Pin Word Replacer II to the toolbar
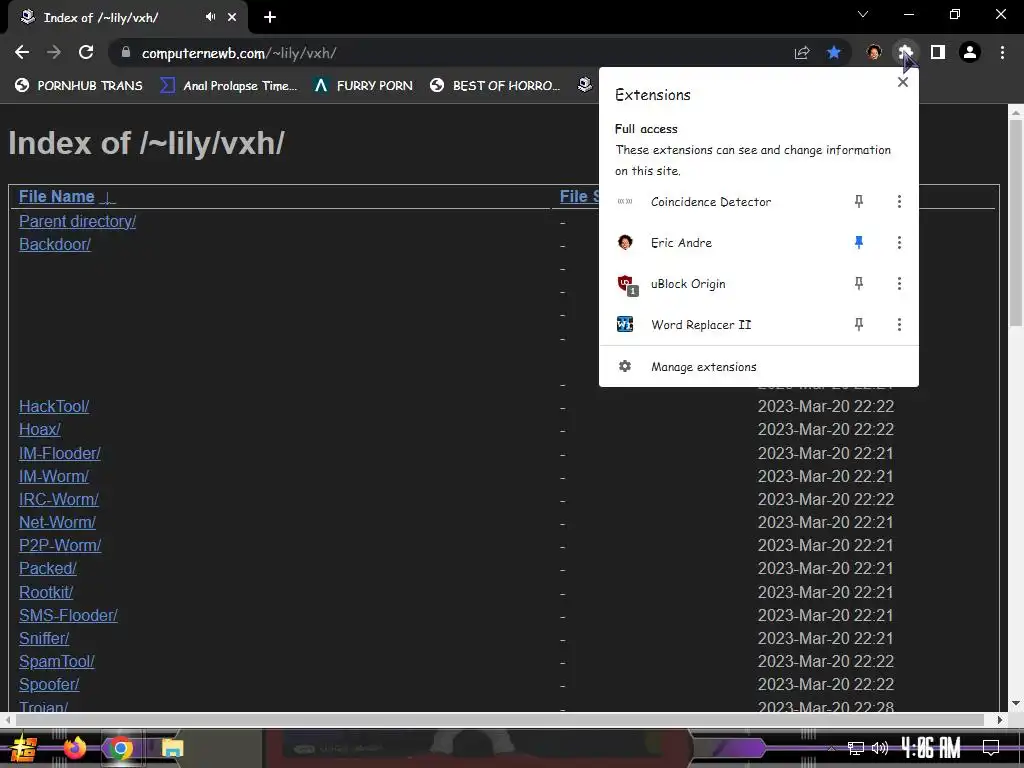 click(x=859, y=325)
